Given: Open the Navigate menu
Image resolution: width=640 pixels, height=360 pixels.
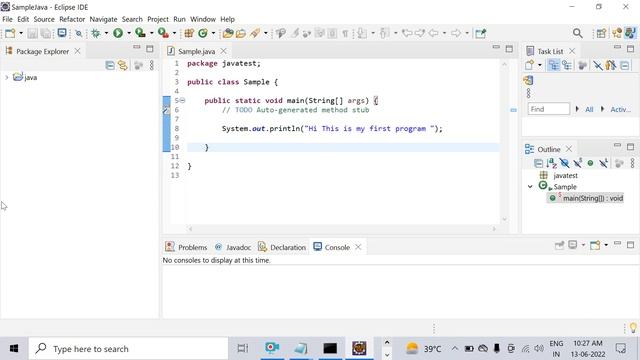Looking at the screenshot, I should (x=103, y=19).
